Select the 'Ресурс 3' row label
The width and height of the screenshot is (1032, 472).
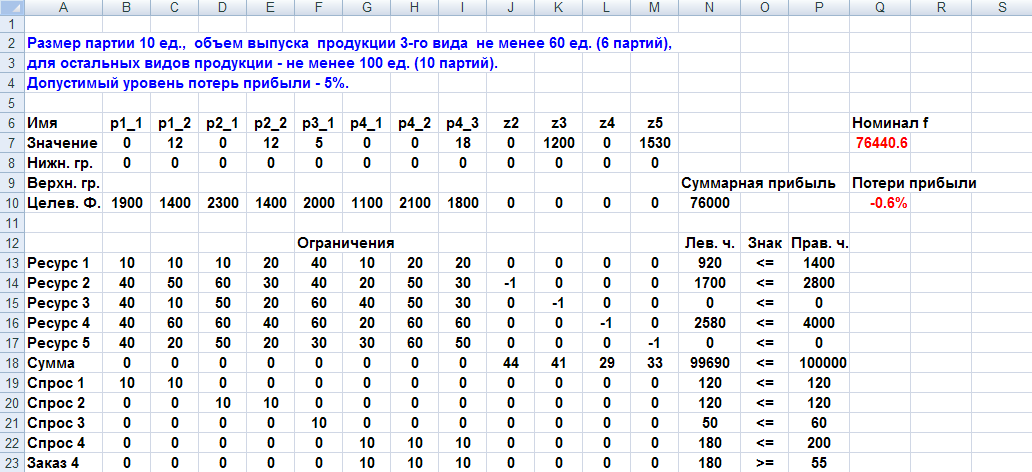tap(64, 303)
